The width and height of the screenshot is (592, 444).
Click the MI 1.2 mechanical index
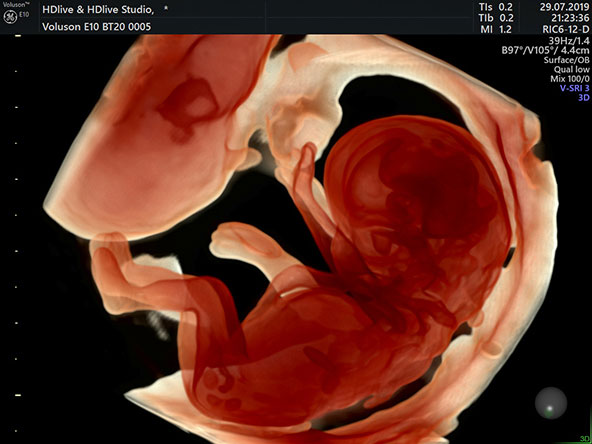497,29
